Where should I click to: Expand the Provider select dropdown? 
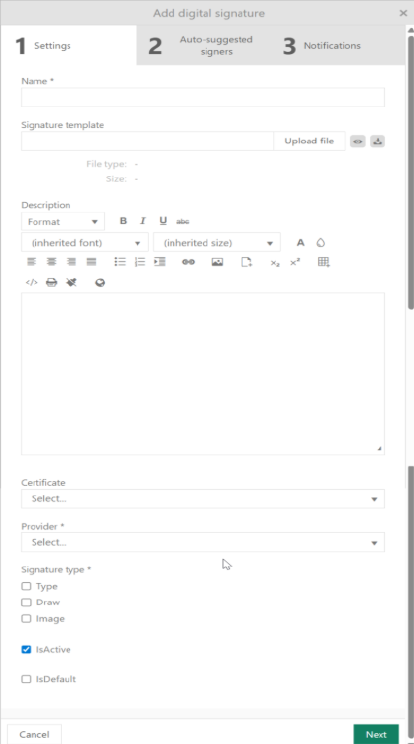[x=203, y=542]
